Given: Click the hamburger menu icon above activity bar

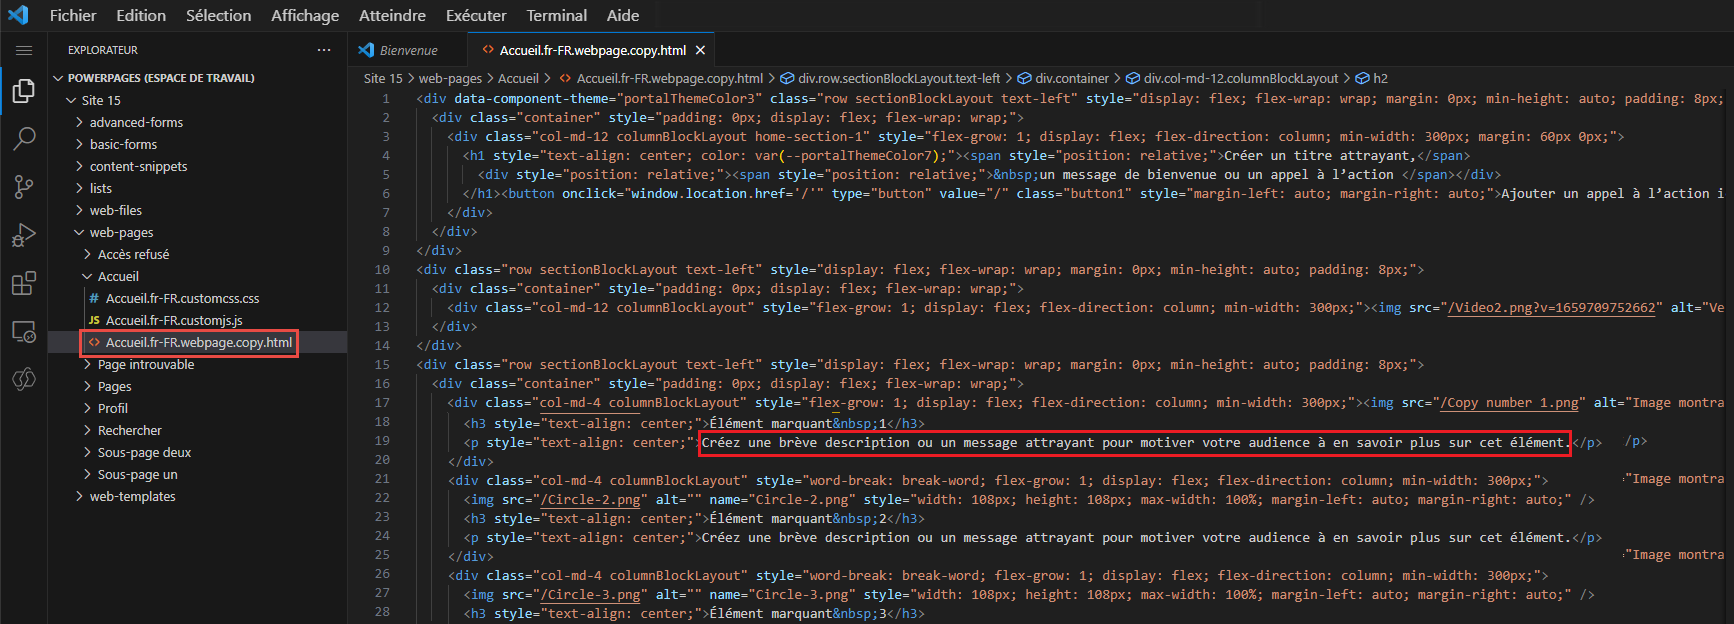Looking at the screenshot, I should coord(24,50).
